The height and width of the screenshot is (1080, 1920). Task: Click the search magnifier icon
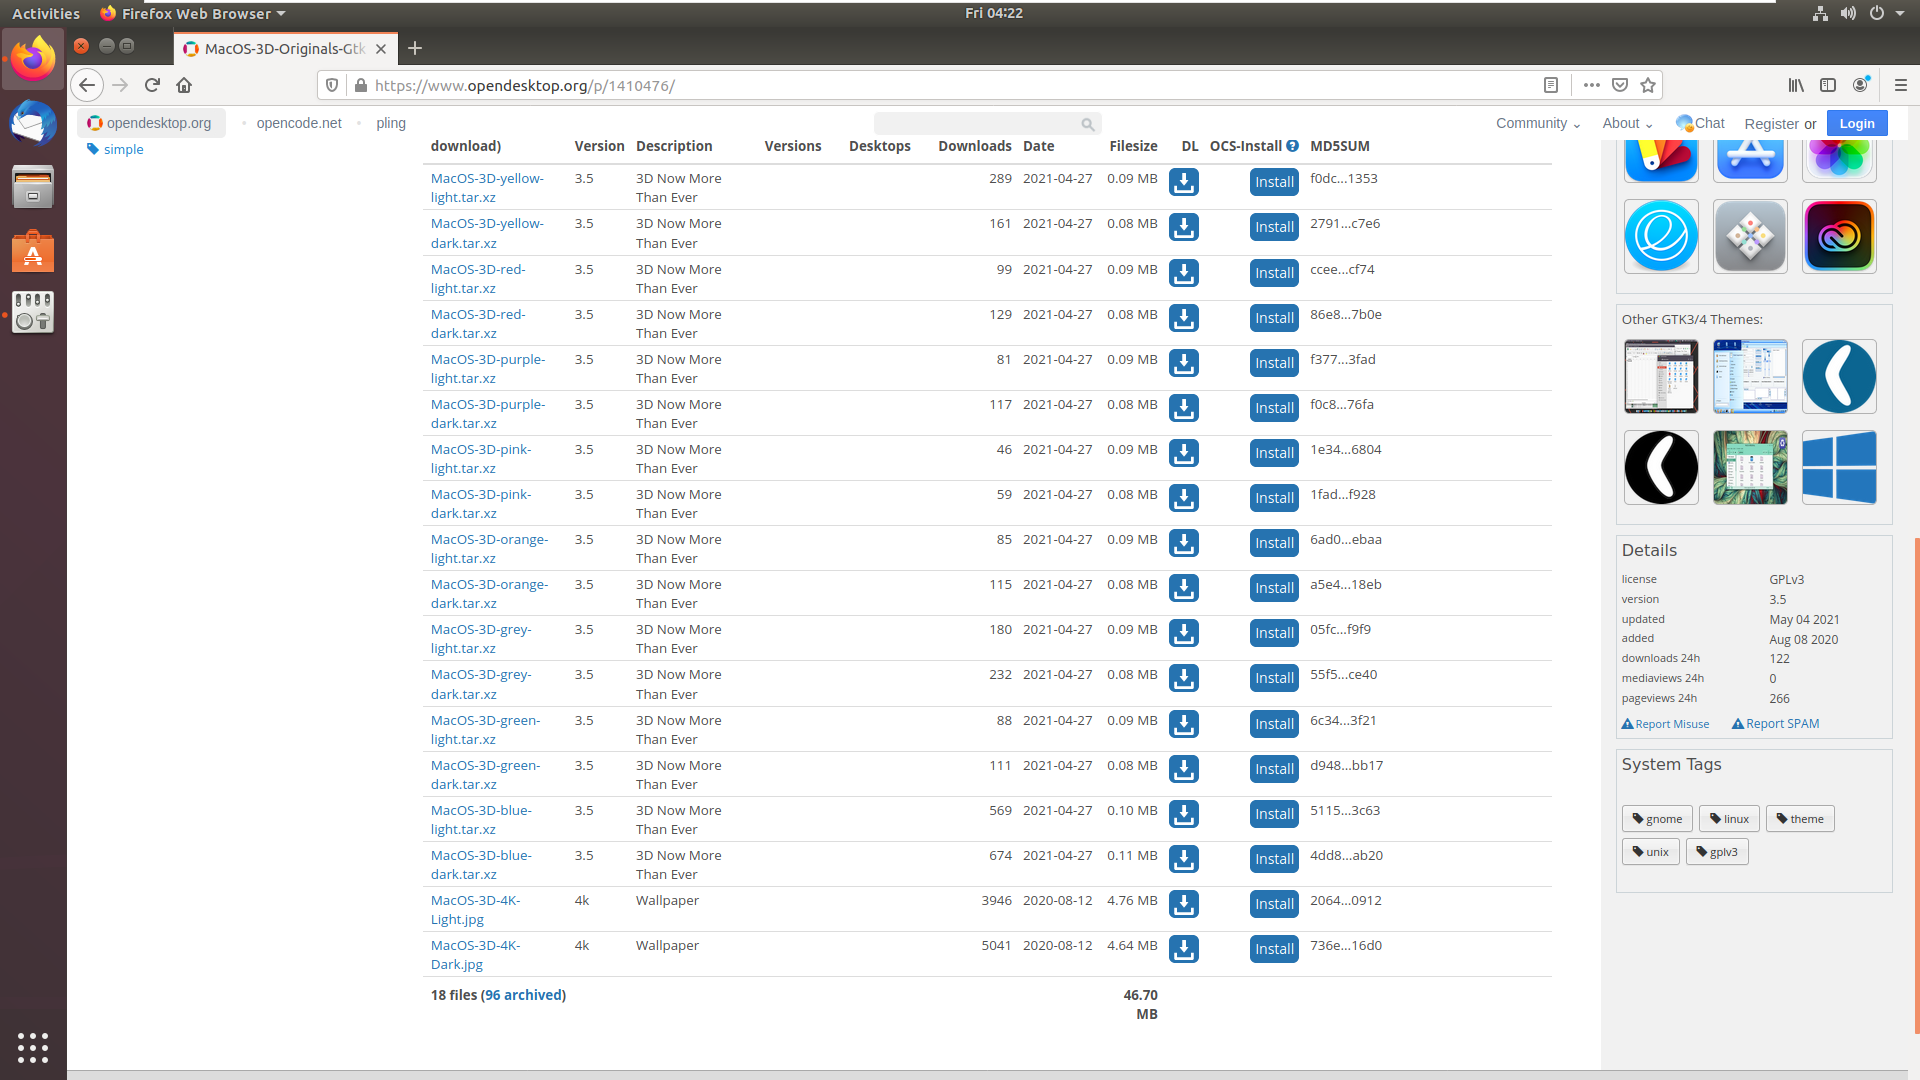point(1087,124)
